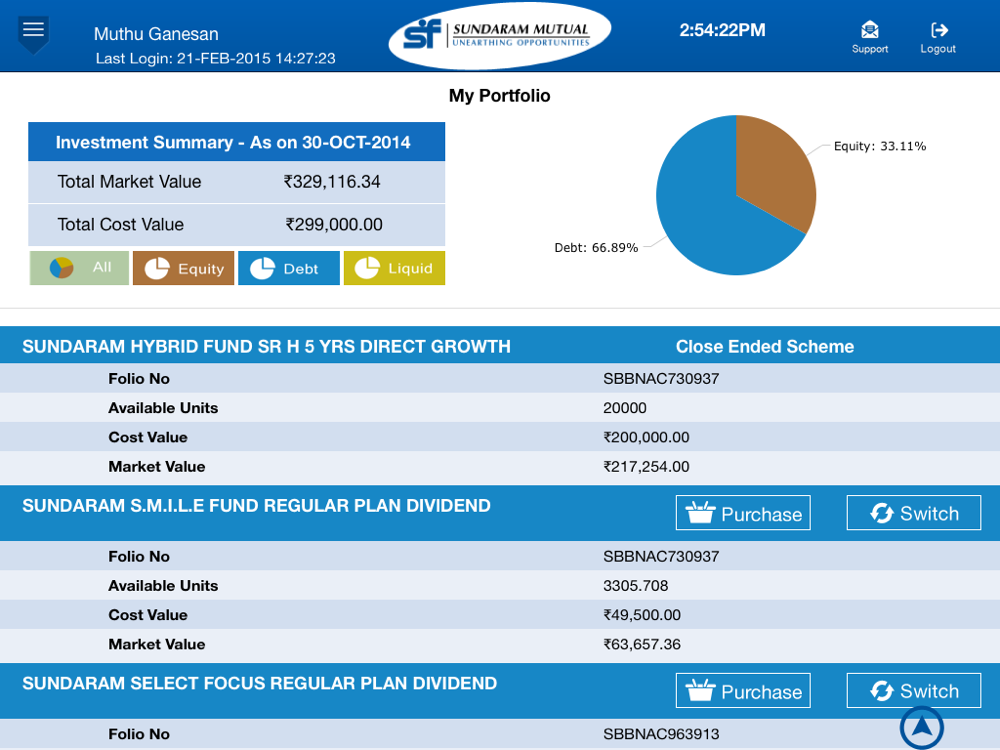The image size is (1000, 750).
Task: Select the Liquid filter tab
Action: pyautogui.click(x=394, y=268)
